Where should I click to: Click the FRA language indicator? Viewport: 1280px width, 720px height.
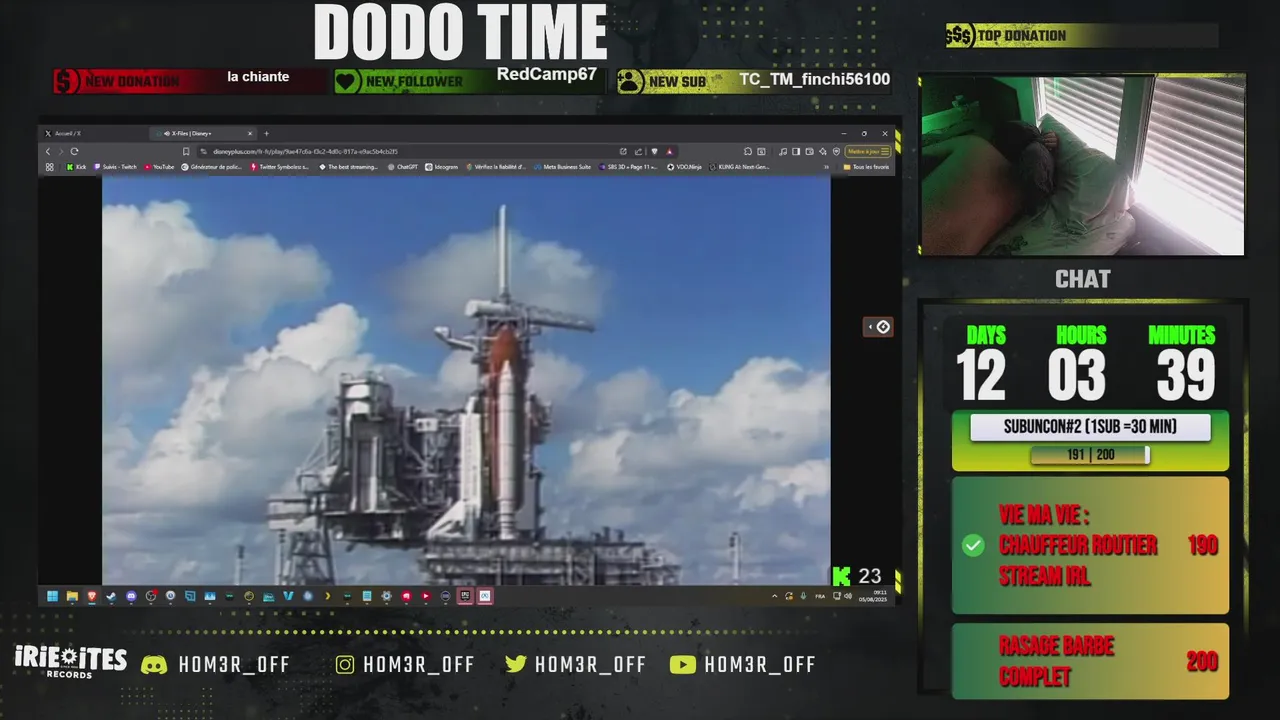[x=820, y=596]
